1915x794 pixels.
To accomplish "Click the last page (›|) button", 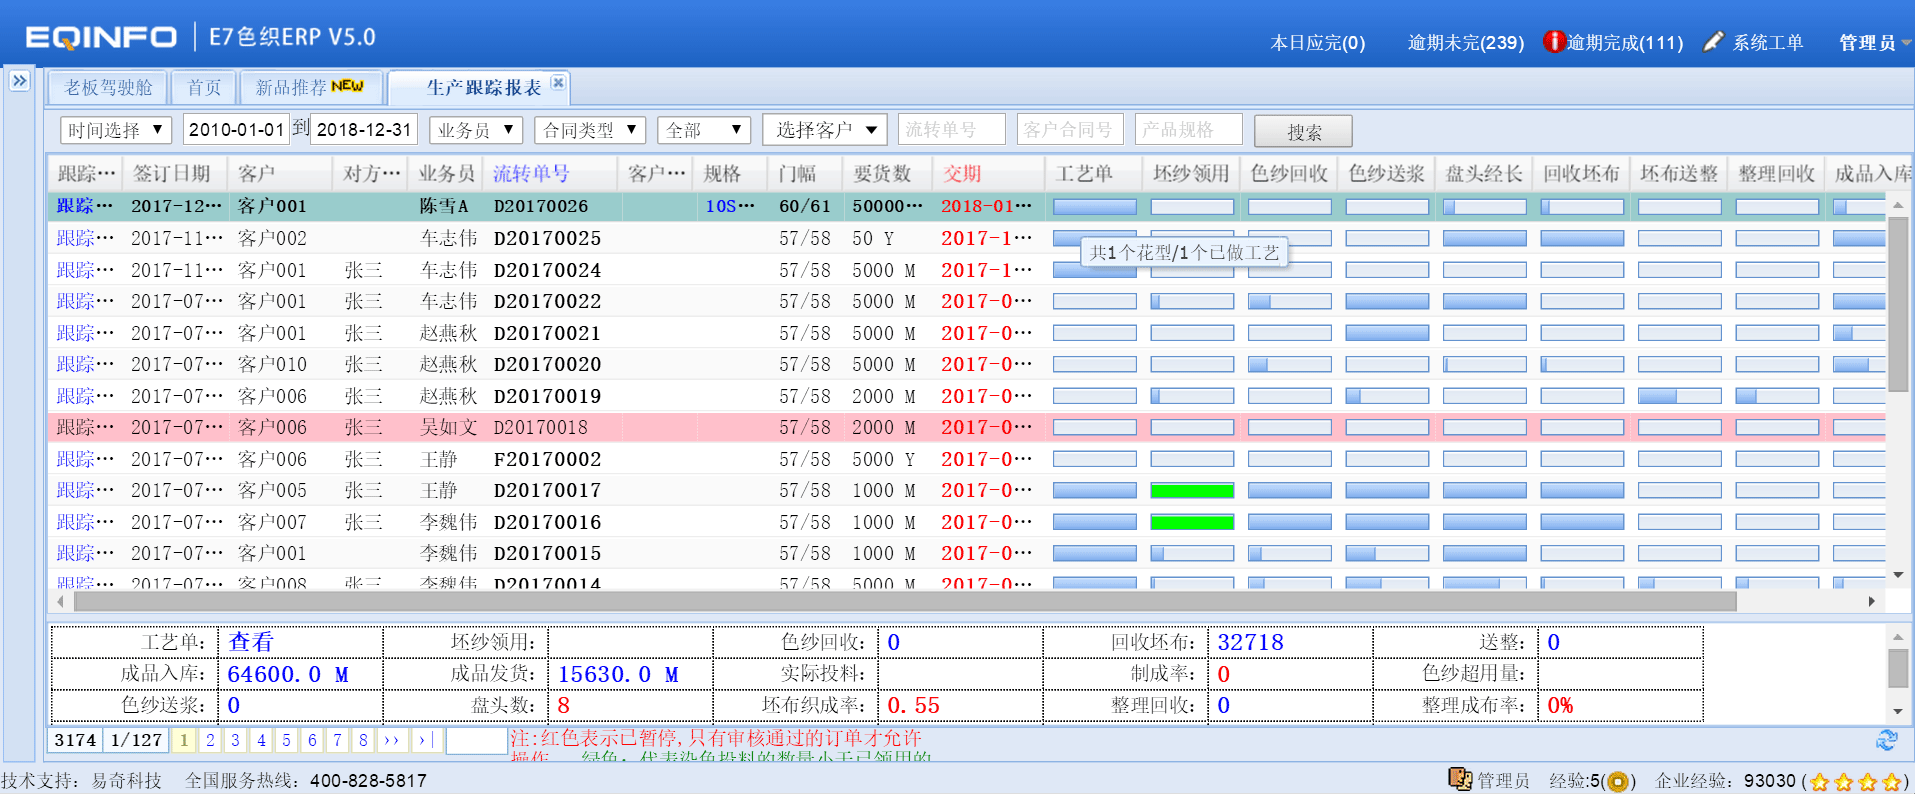I will [x=425, y=740].
